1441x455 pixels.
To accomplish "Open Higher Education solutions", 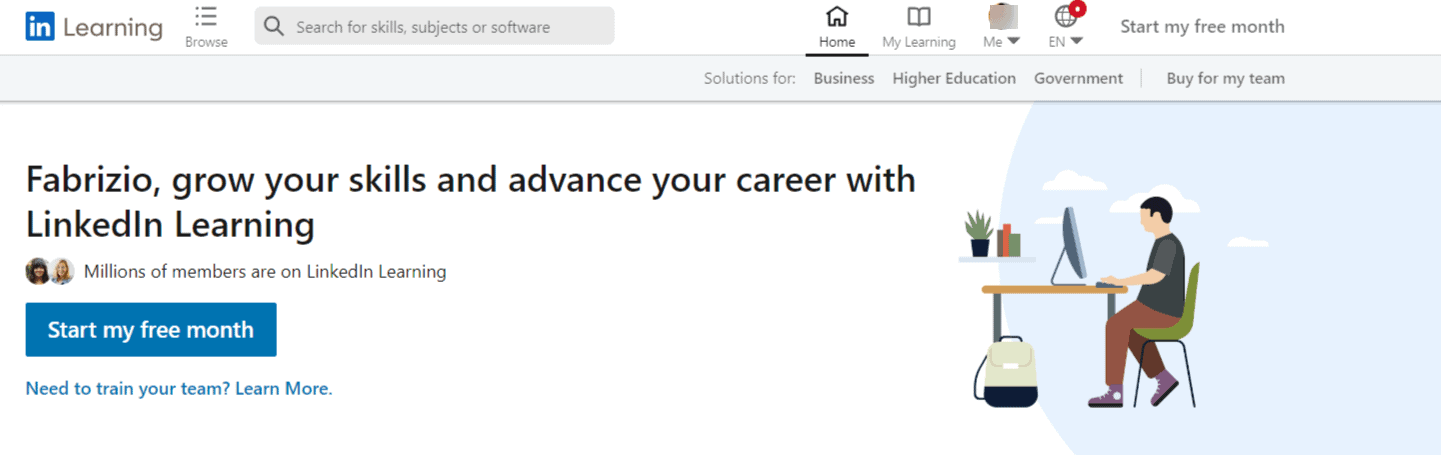I will [954, 78].
